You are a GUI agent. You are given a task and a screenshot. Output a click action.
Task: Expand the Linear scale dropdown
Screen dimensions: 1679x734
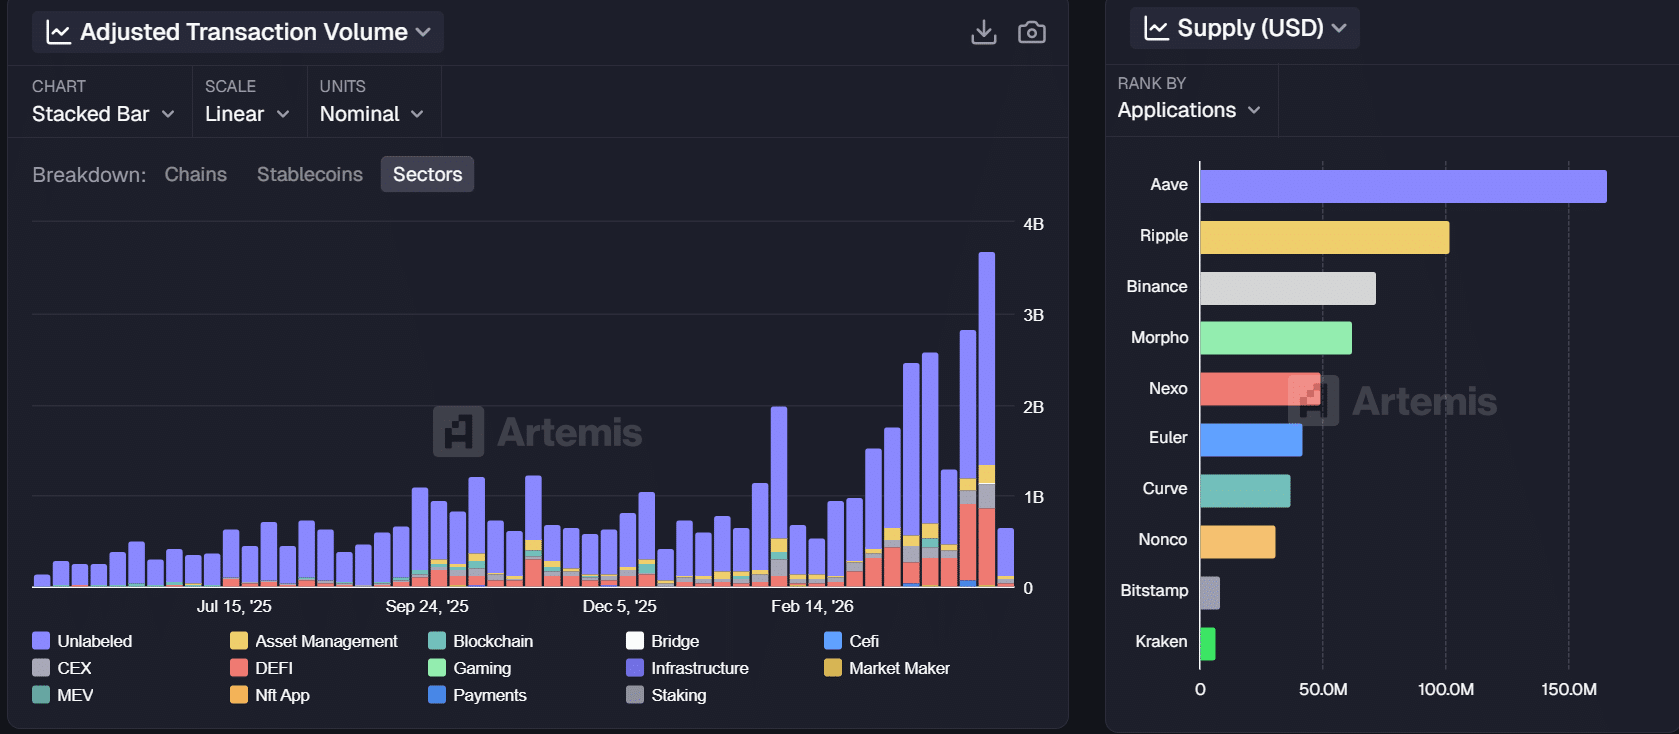[x=247, y=114]
